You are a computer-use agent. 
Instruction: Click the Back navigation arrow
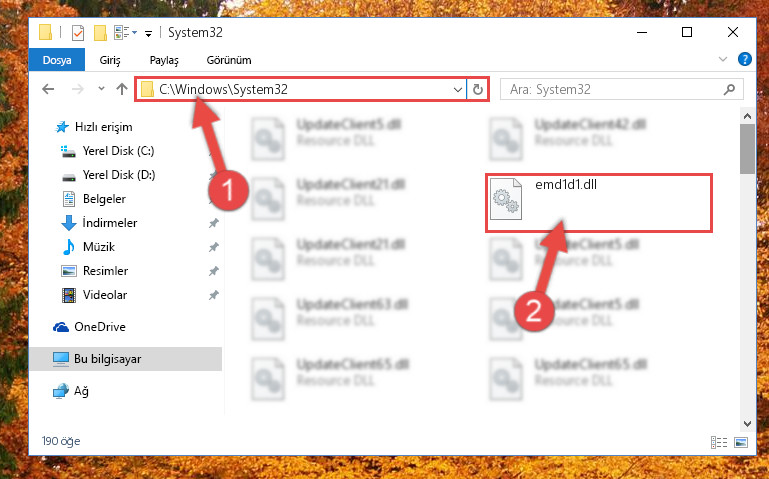click(48, 89)
